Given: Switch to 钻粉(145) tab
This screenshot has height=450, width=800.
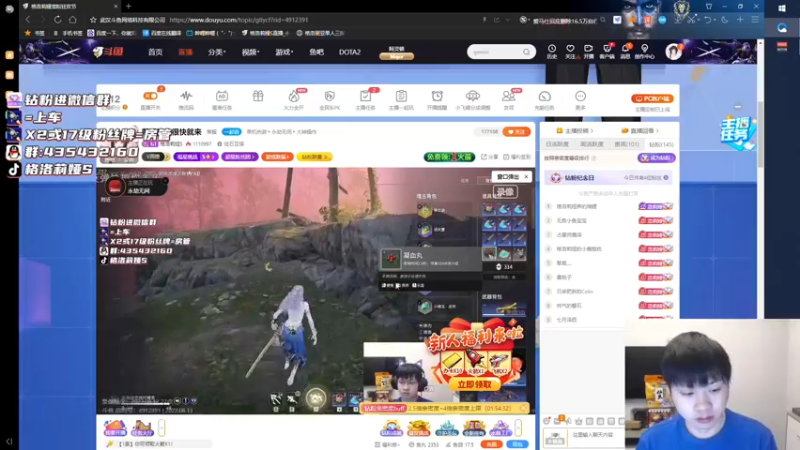Looking at the screenshot, I should coord(661,144).
